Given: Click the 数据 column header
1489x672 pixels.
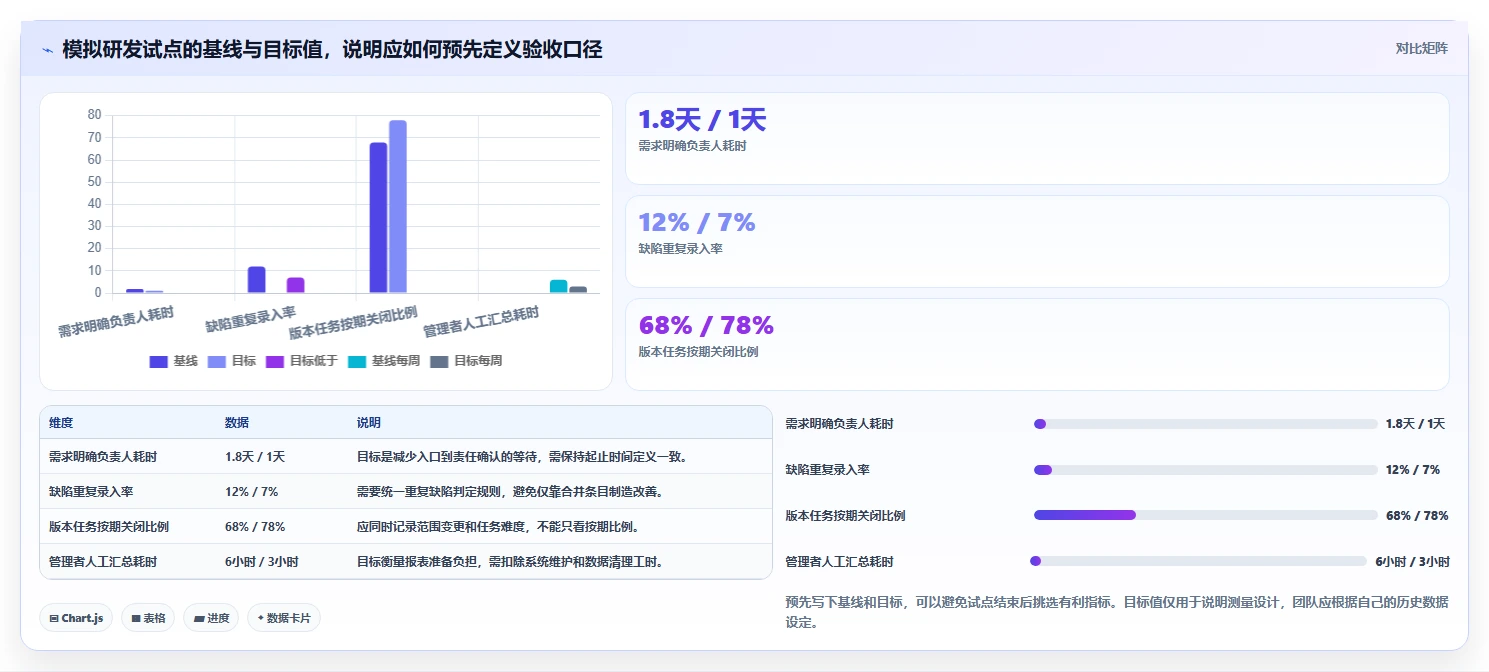Looking at the screenshot, I should click(237, 423).
